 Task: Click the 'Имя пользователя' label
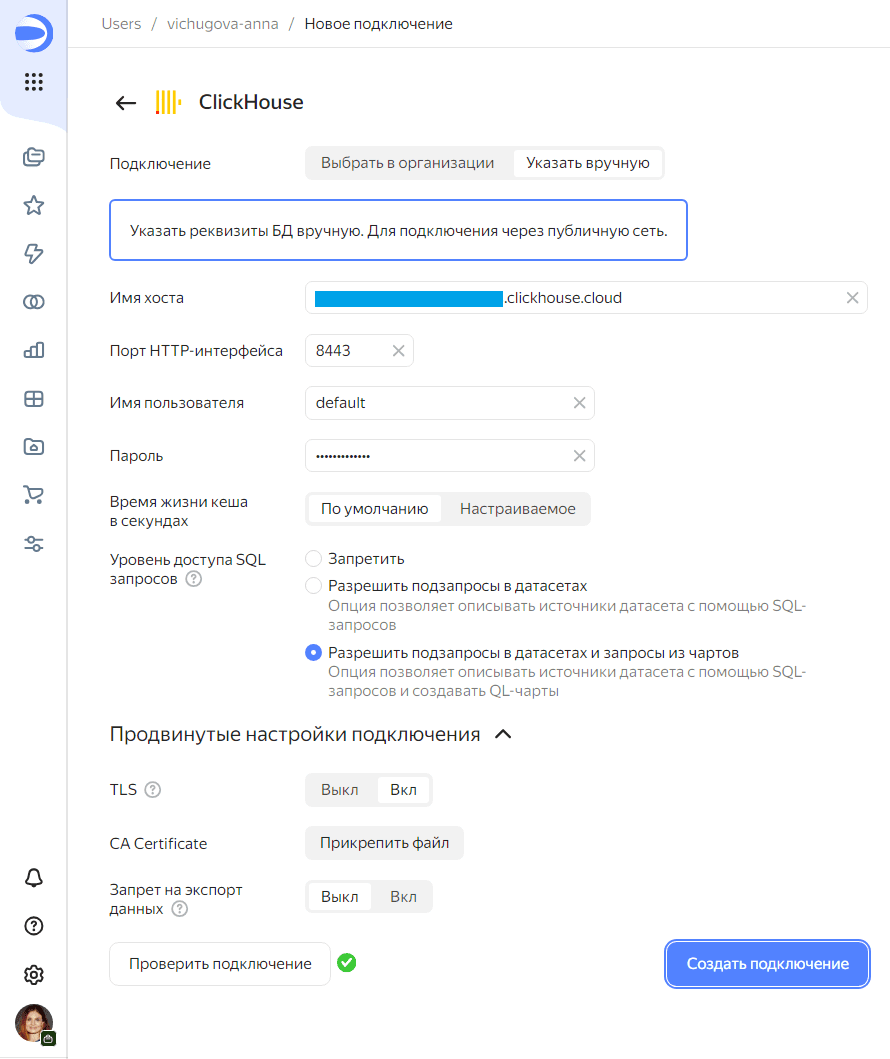click(x=177, y=403)
